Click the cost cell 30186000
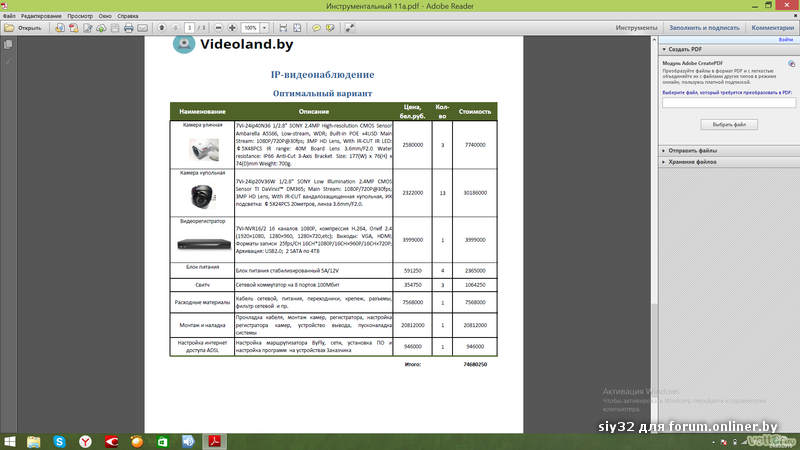Viewport: 800px width, 450px height. click(x=475, y=193)
